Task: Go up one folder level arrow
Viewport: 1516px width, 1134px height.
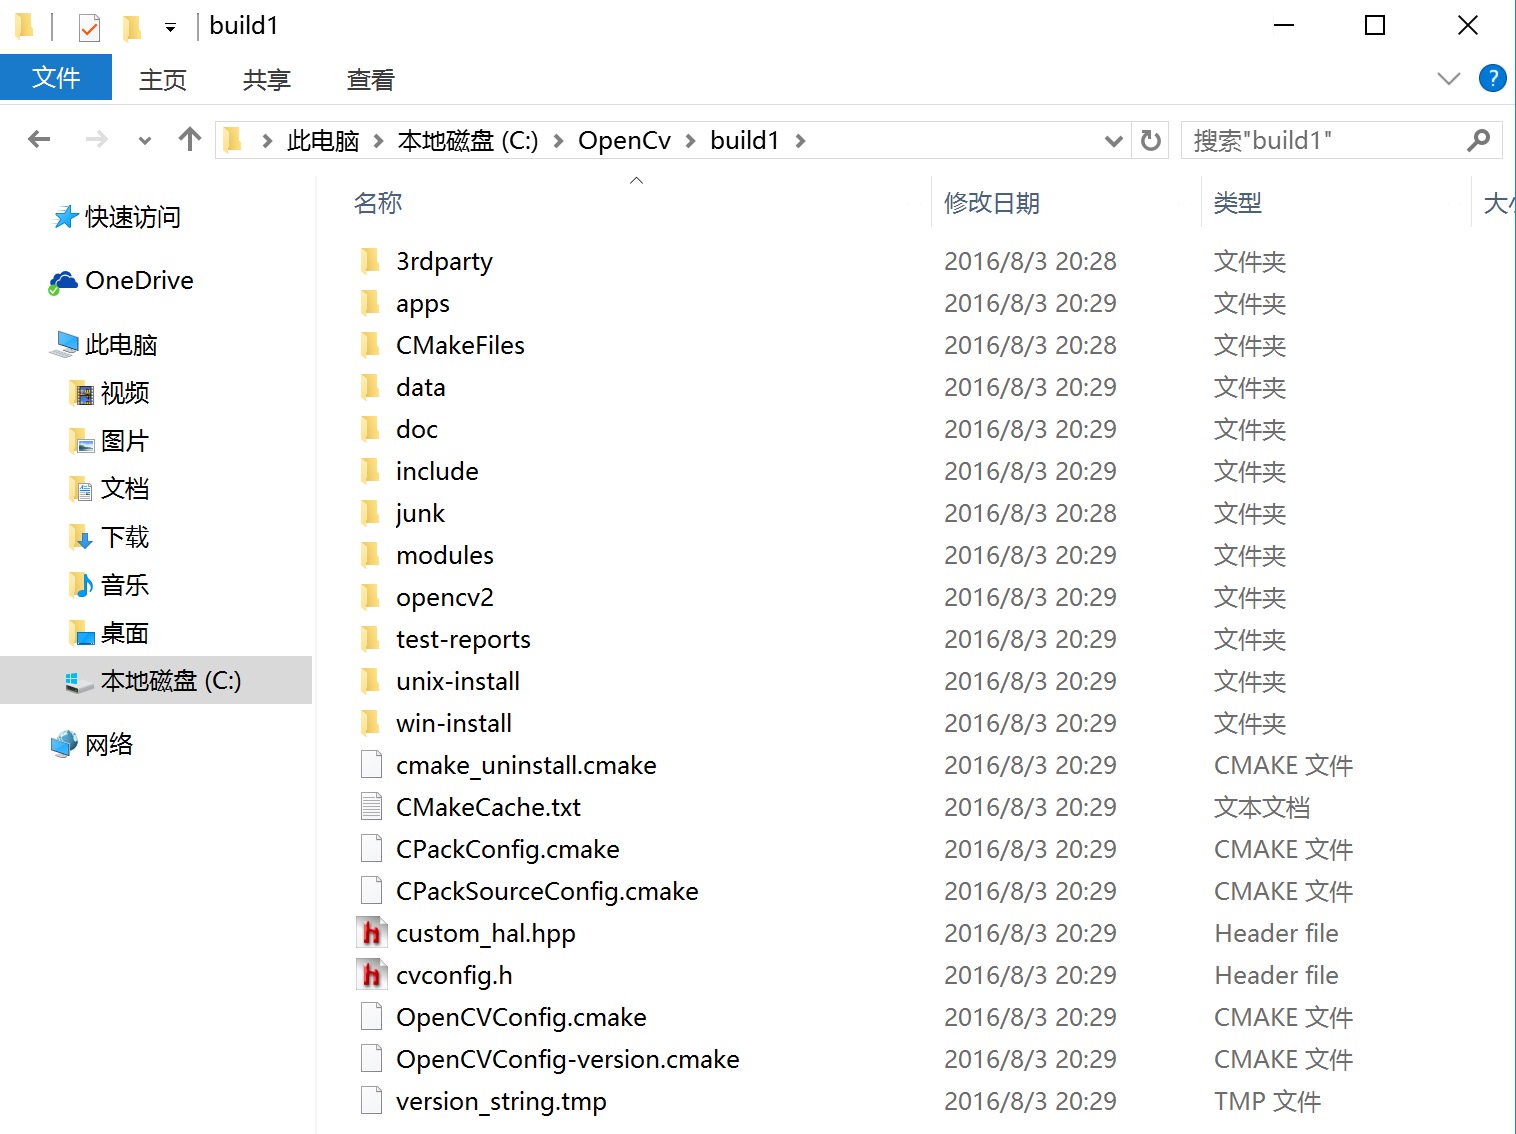Action: pyautogui.click(x=190, y=140)
